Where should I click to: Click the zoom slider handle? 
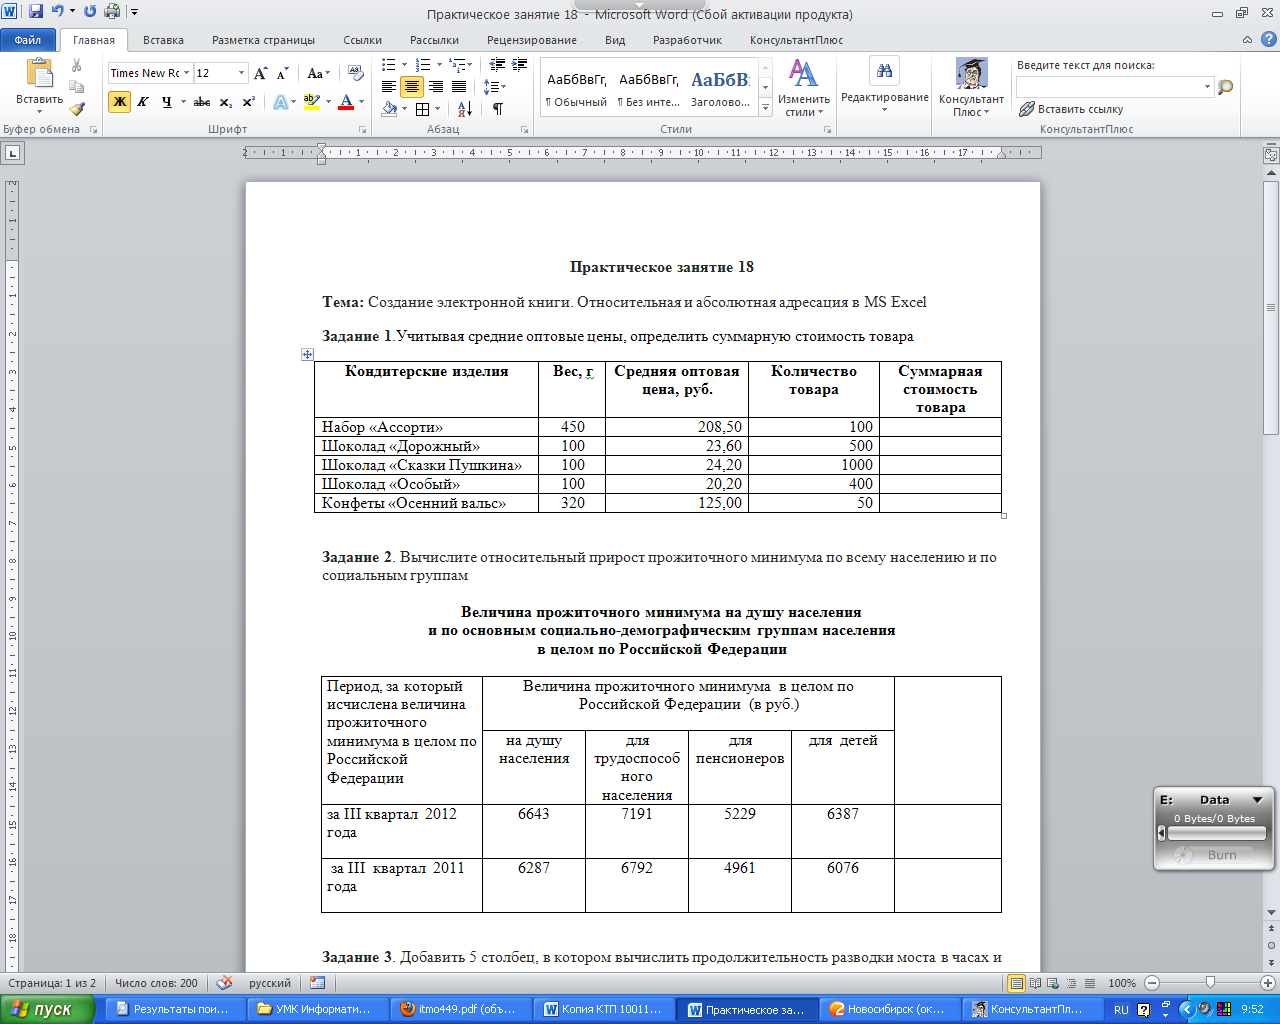pyautogui.click(x=1210, y=983)
